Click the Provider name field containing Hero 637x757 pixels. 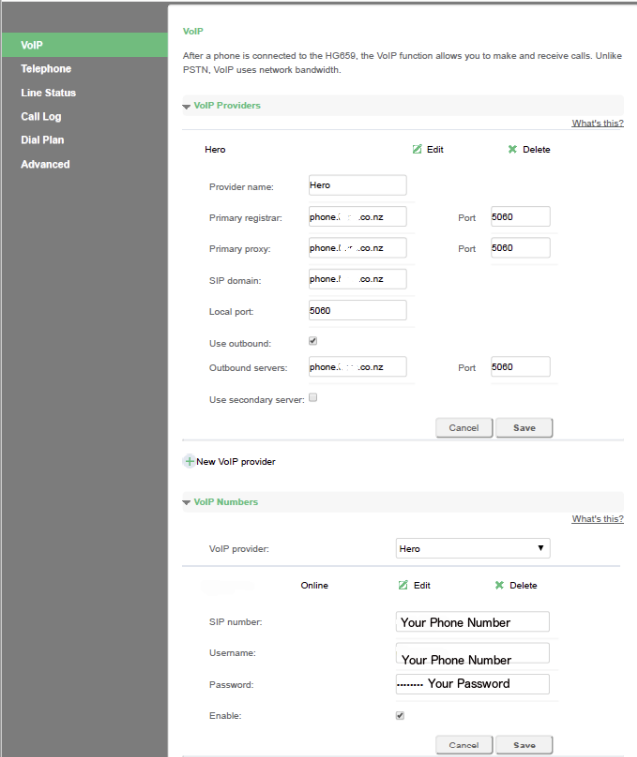pyautogui.click(x=357, y=185)
